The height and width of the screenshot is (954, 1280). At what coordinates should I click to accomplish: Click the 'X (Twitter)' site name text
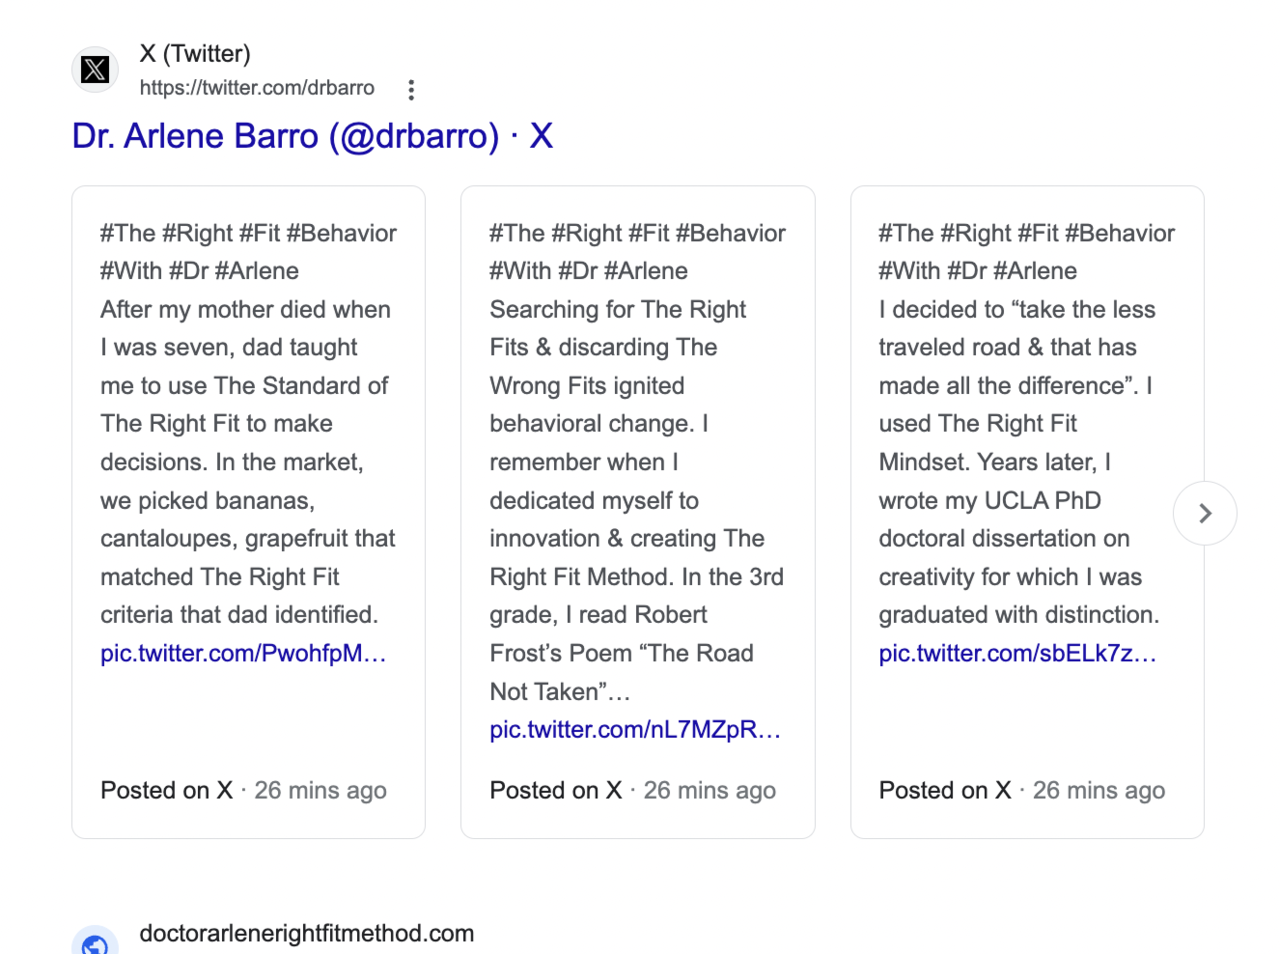click(x=195, y=54)
